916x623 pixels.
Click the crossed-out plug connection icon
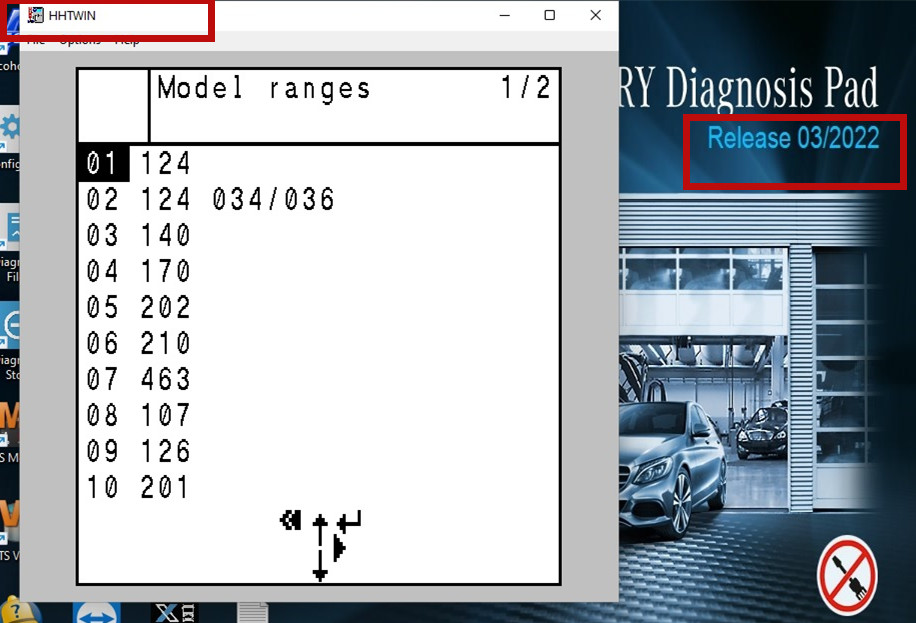(x=847, y=576)
